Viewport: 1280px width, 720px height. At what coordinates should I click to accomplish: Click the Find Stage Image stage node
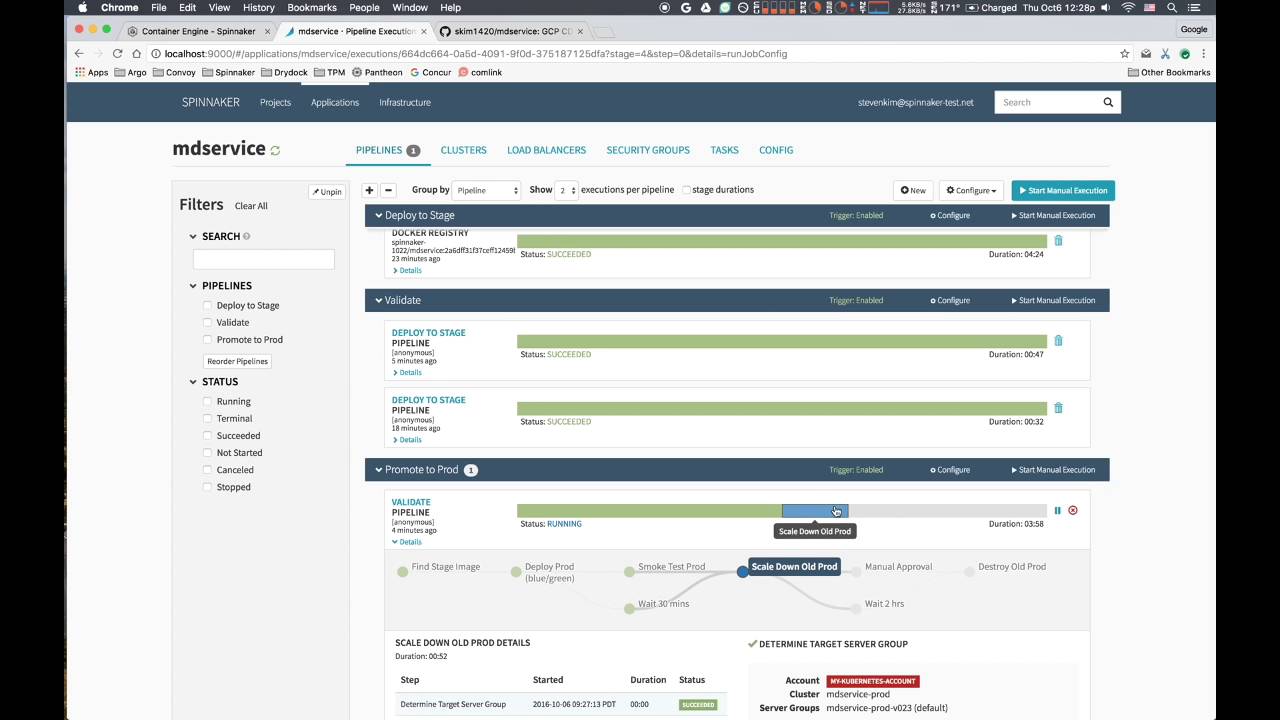pyautogui.click(x=403, y=571)
